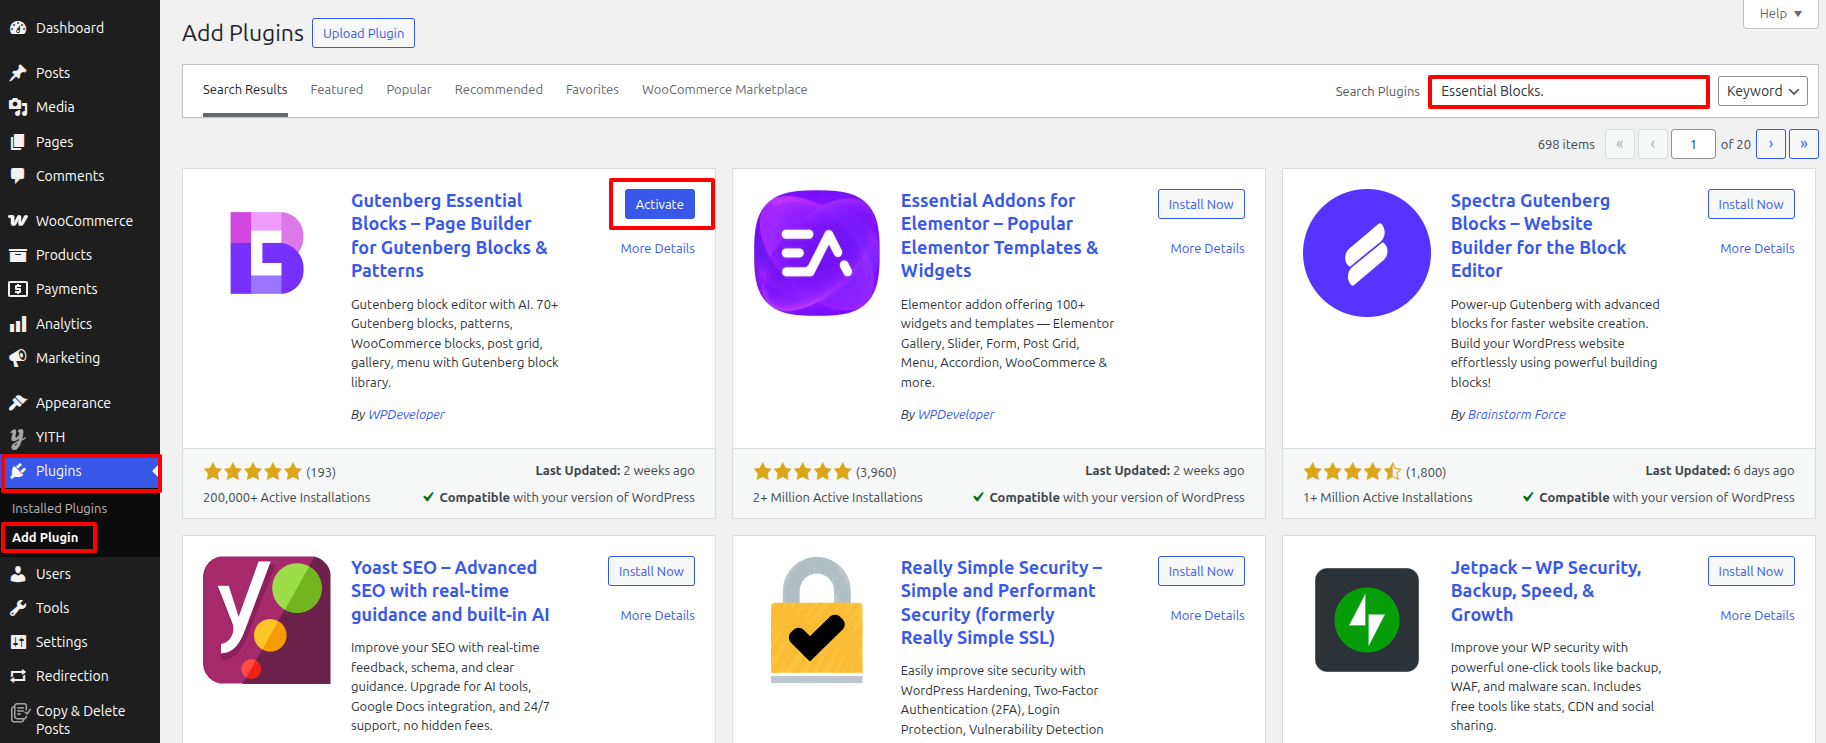Open the Media library icon
The height and width of the screenshot is (743, 1826).
18,107
